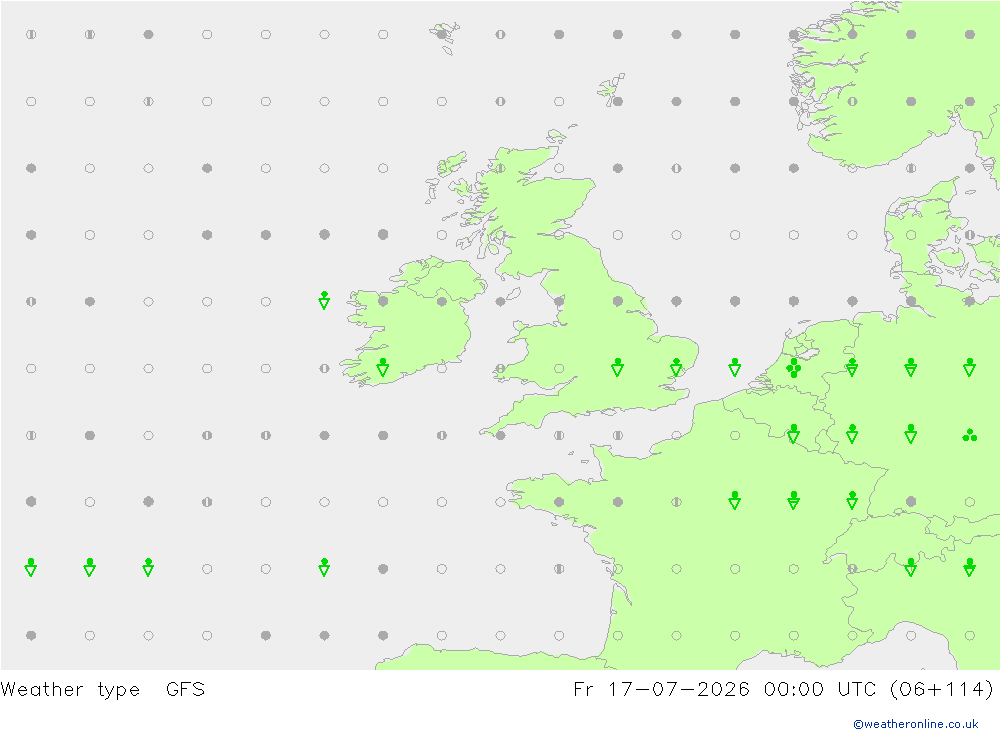Select the filled gray dot over Northern Ireland

[441, 301]
